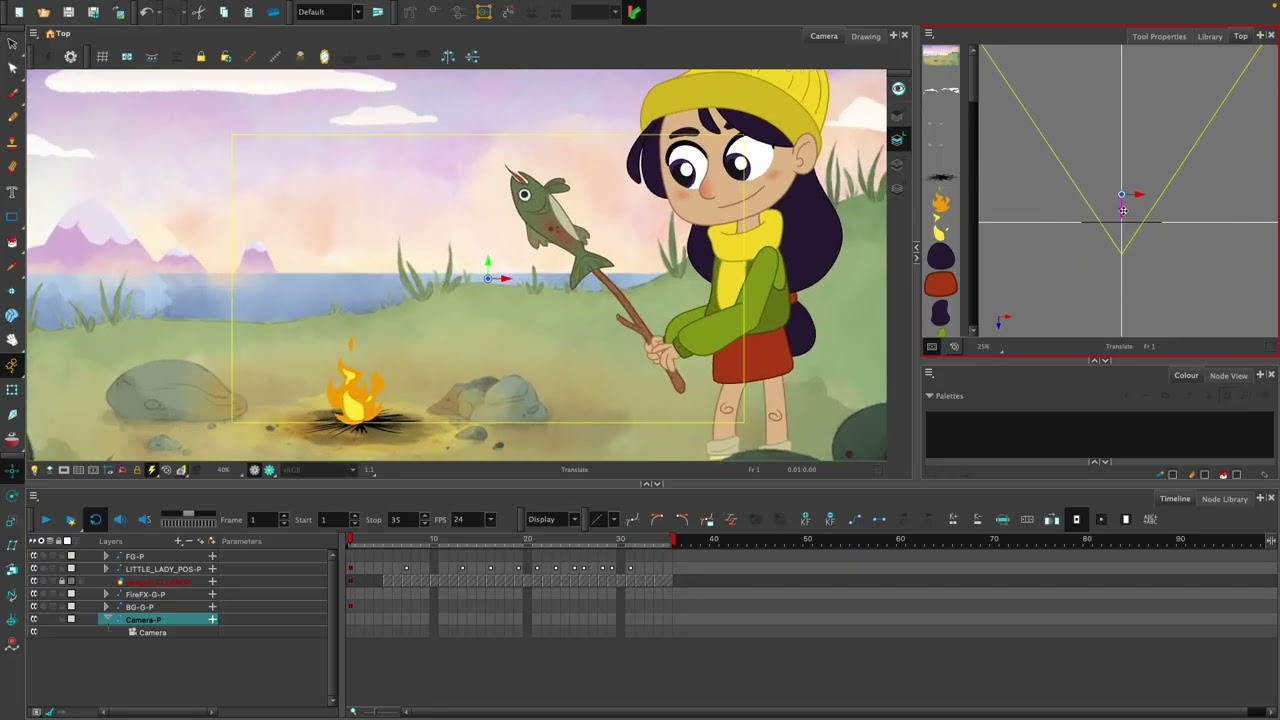The height and width of the screenshot is (720, 1280).
Task: Click the Copy icon in the top toolbar
Action: click(223, 12)
